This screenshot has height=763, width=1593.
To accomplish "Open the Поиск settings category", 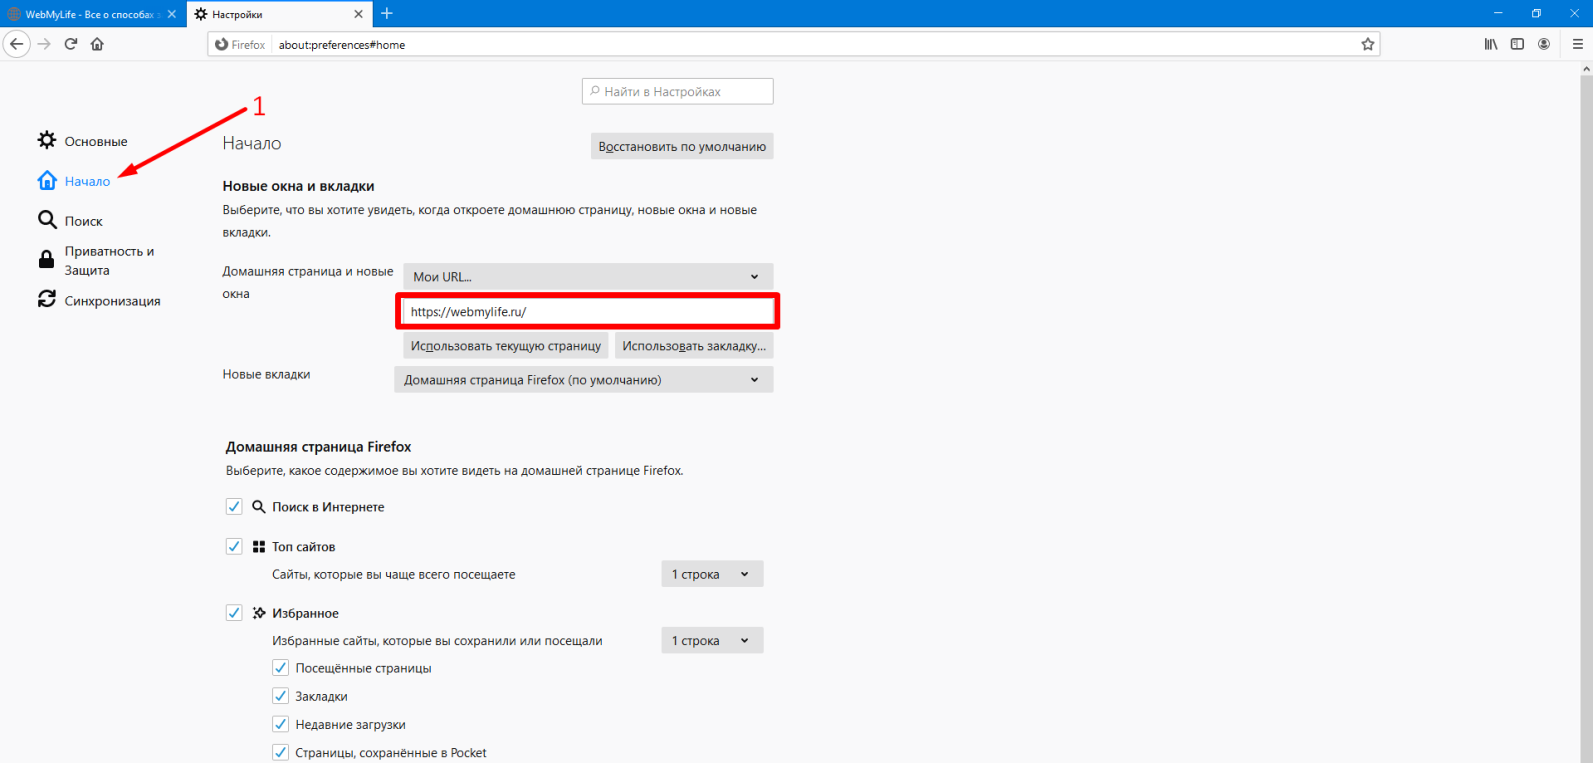I will pos(84,221).
